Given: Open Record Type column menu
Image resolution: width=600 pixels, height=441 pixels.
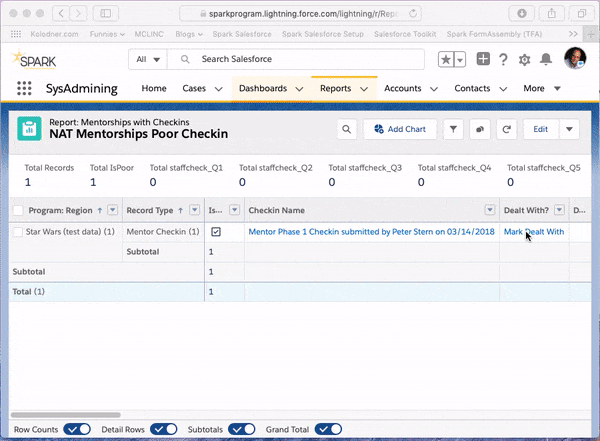Looking at the screenshot, I should pos(195,210).
